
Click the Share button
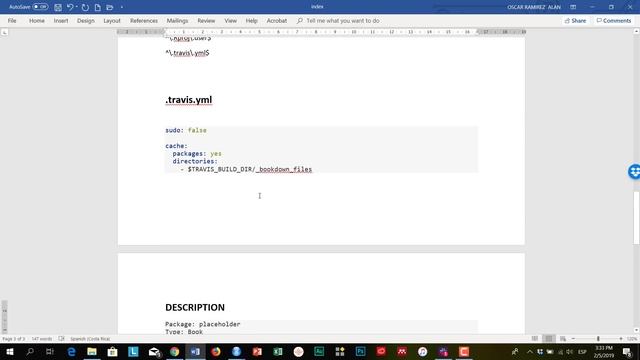click(576, 20)
